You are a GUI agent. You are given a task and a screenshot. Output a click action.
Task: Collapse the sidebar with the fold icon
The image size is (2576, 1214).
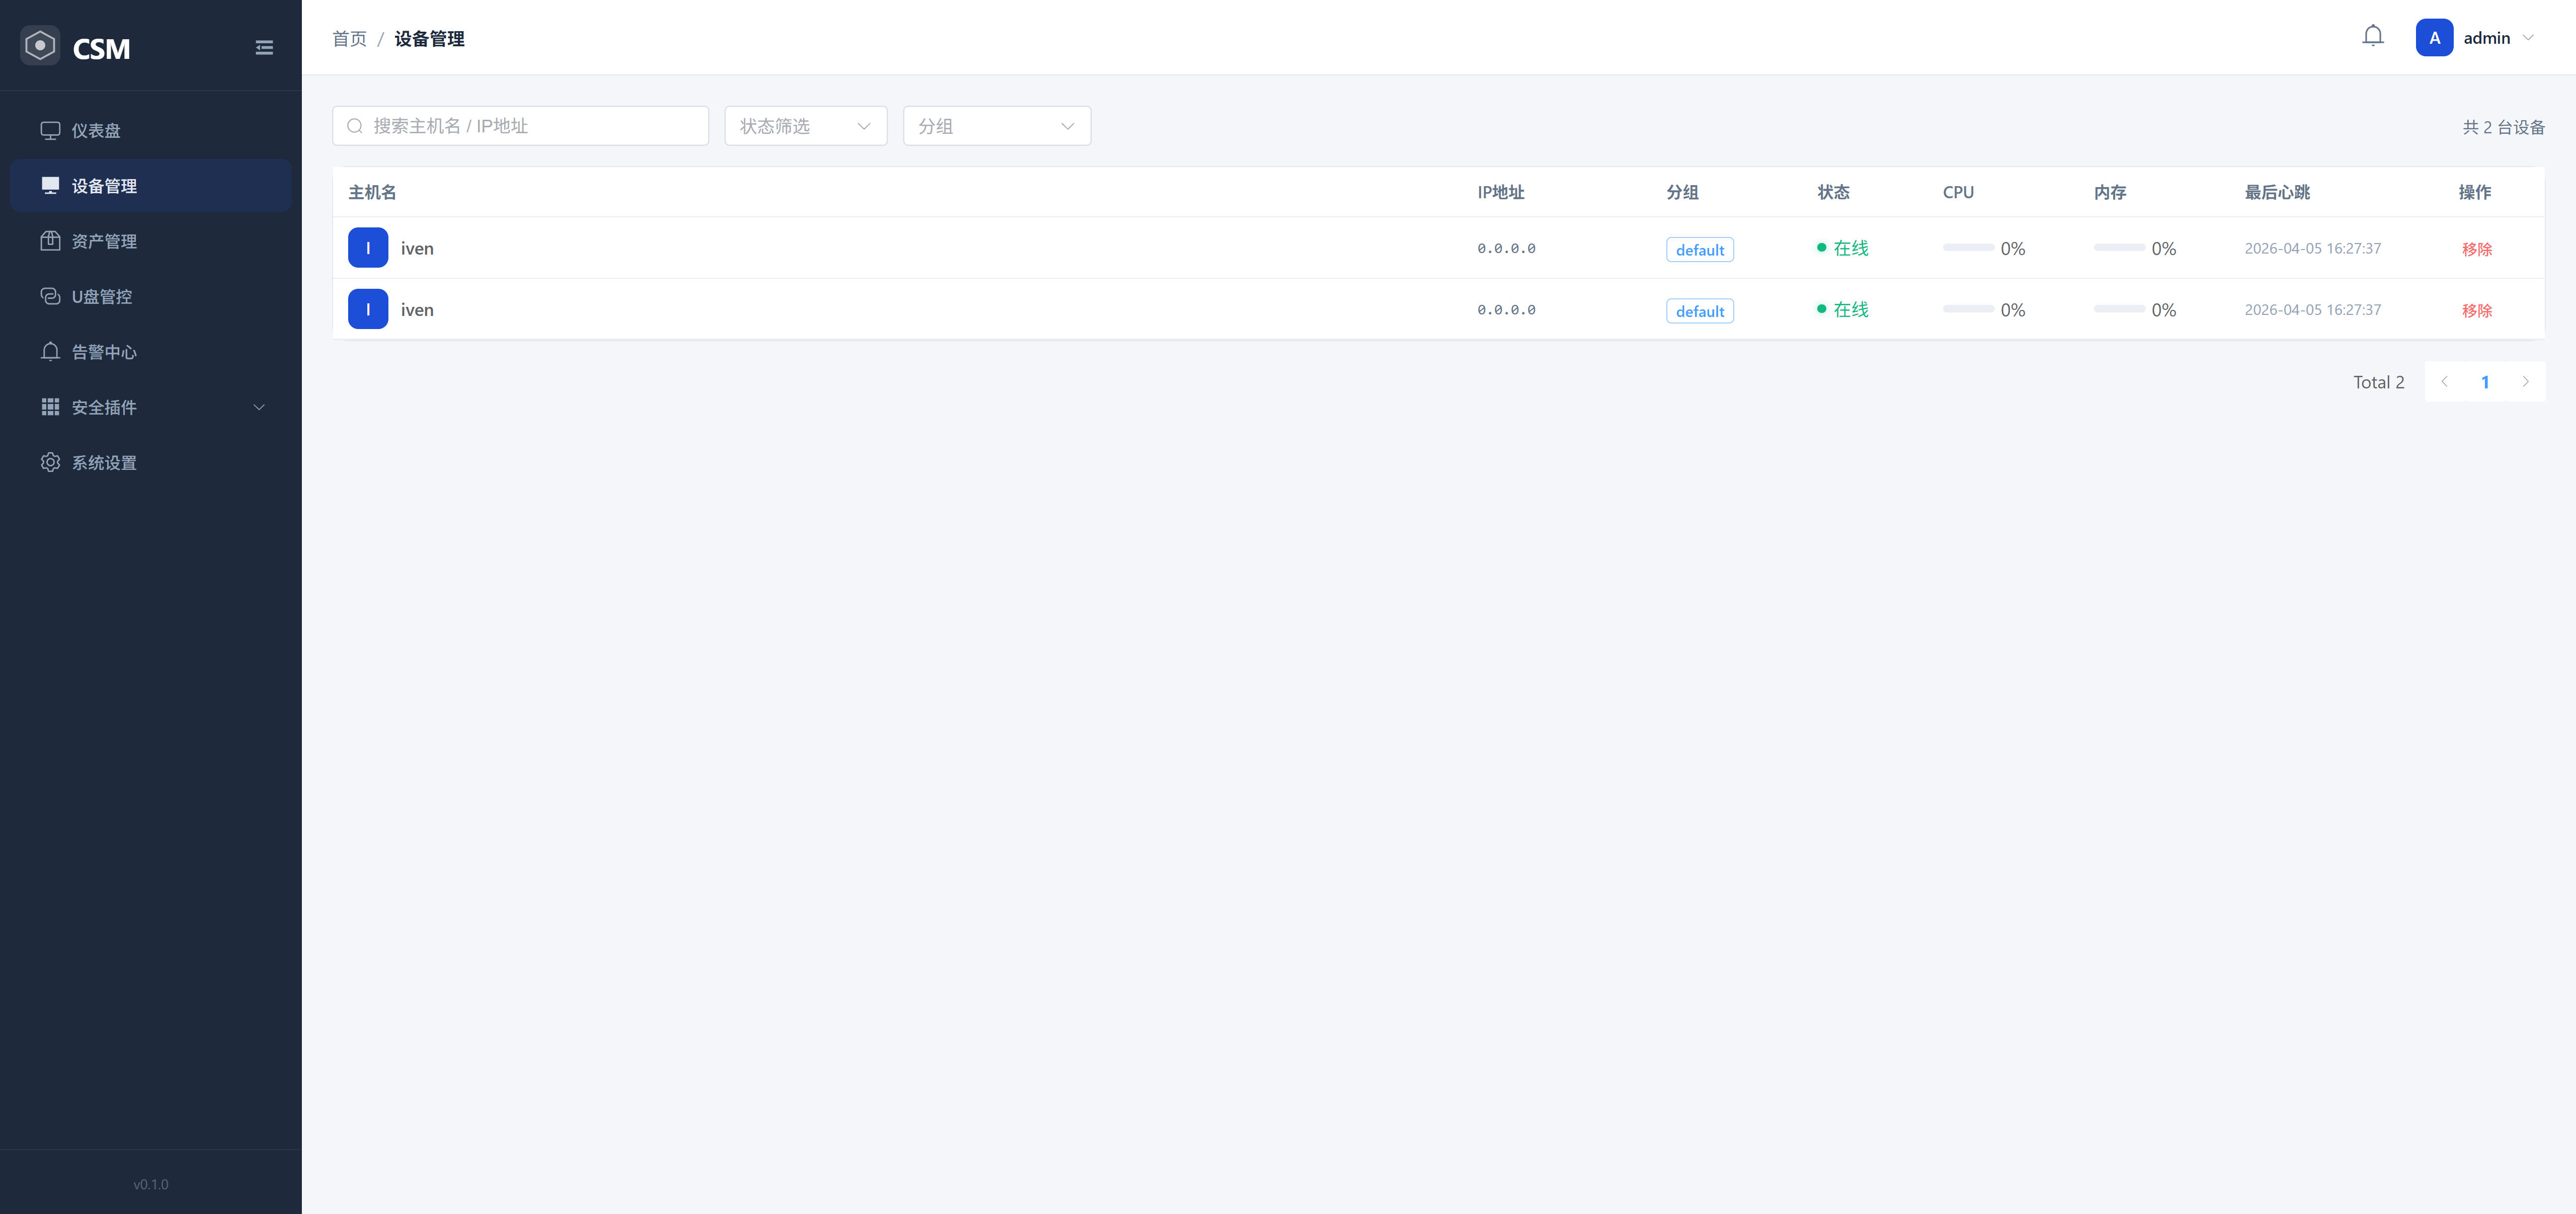(264, 48)
